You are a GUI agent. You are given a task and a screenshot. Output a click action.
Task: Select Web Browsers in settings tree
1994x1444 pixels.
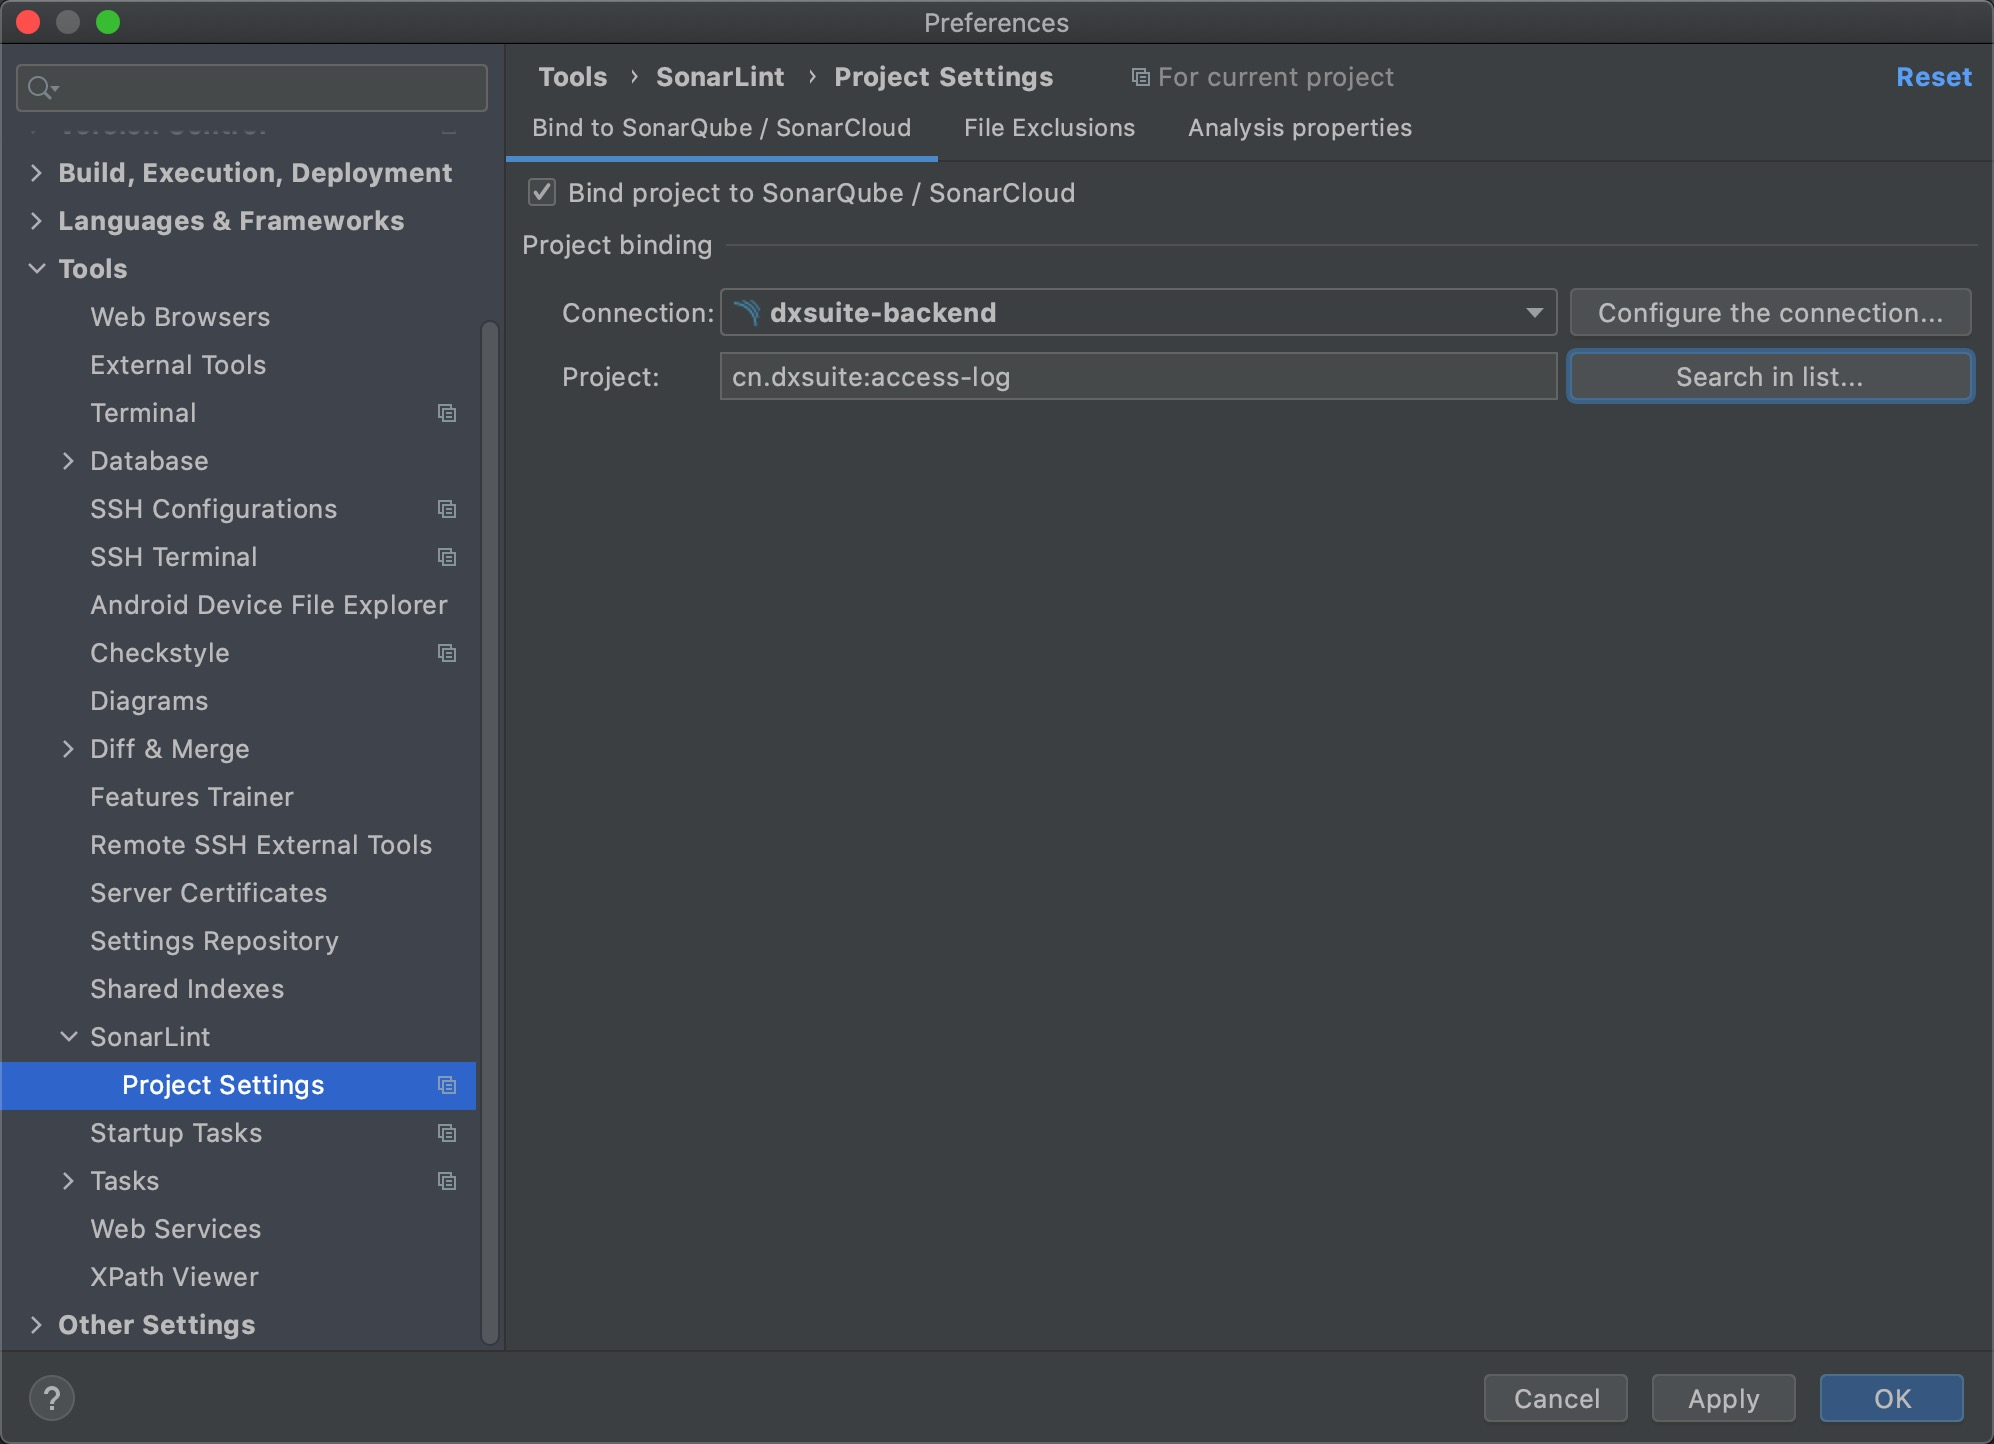180,317
